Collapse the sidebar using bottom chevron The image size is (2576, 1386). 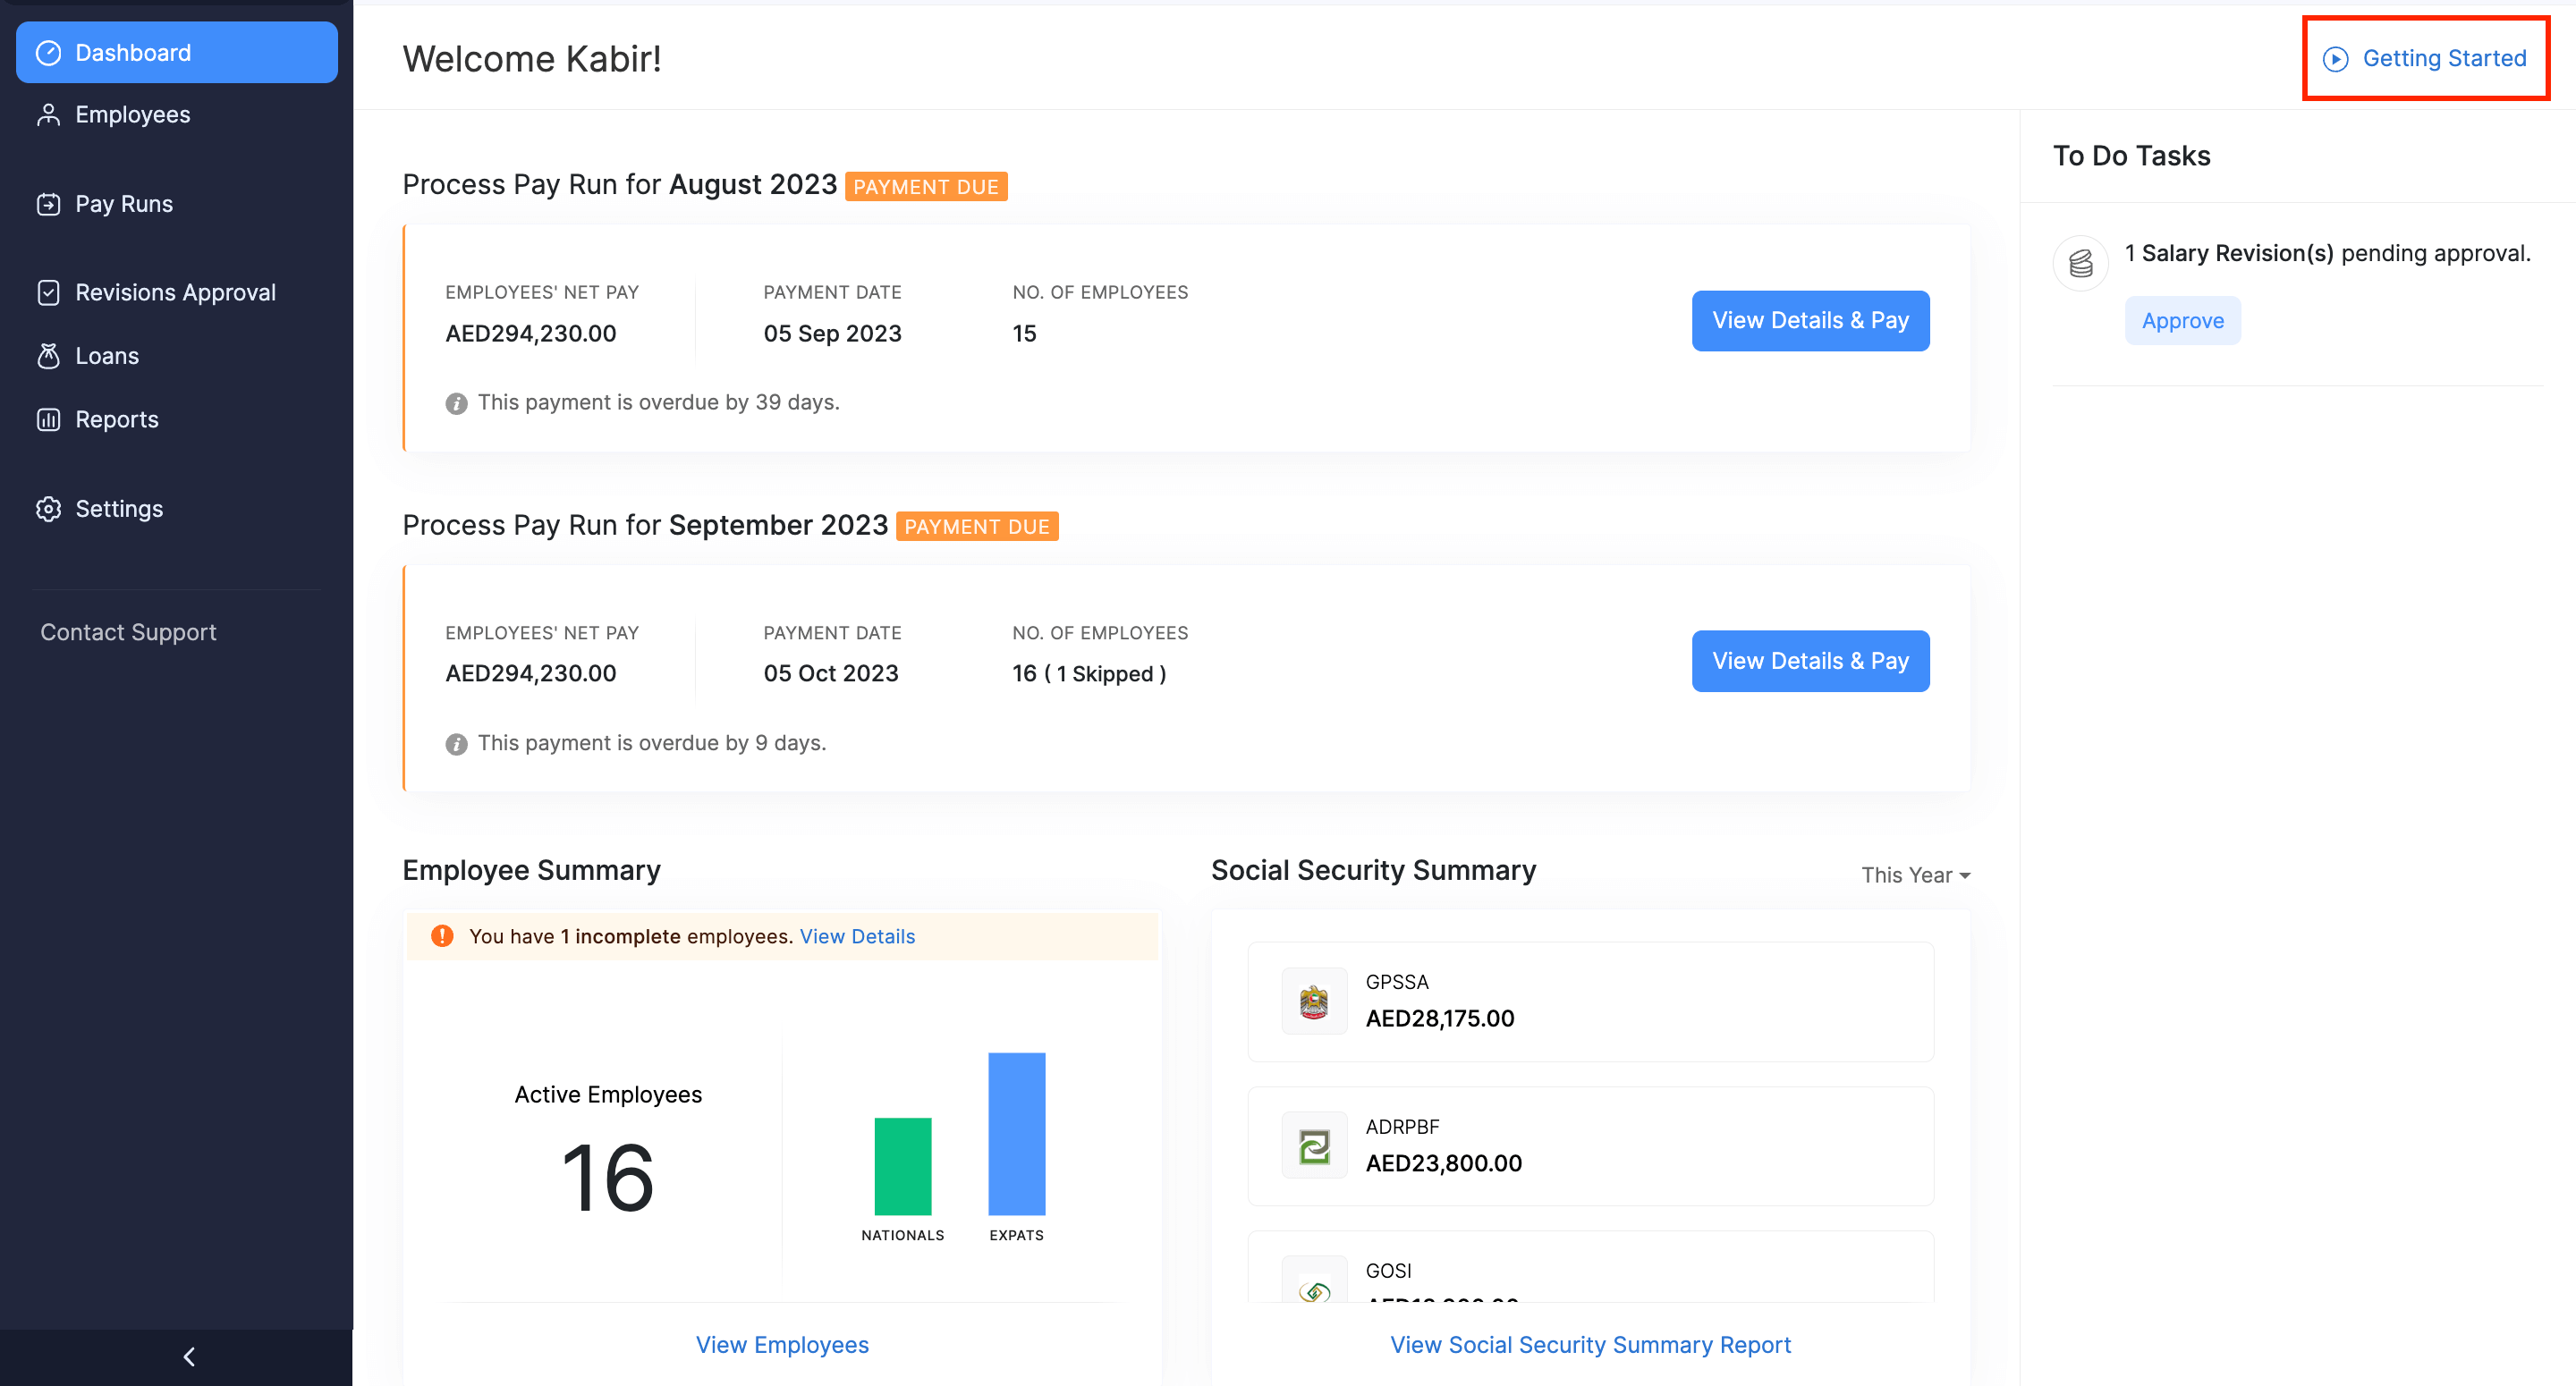click(x=188, y=1356)
